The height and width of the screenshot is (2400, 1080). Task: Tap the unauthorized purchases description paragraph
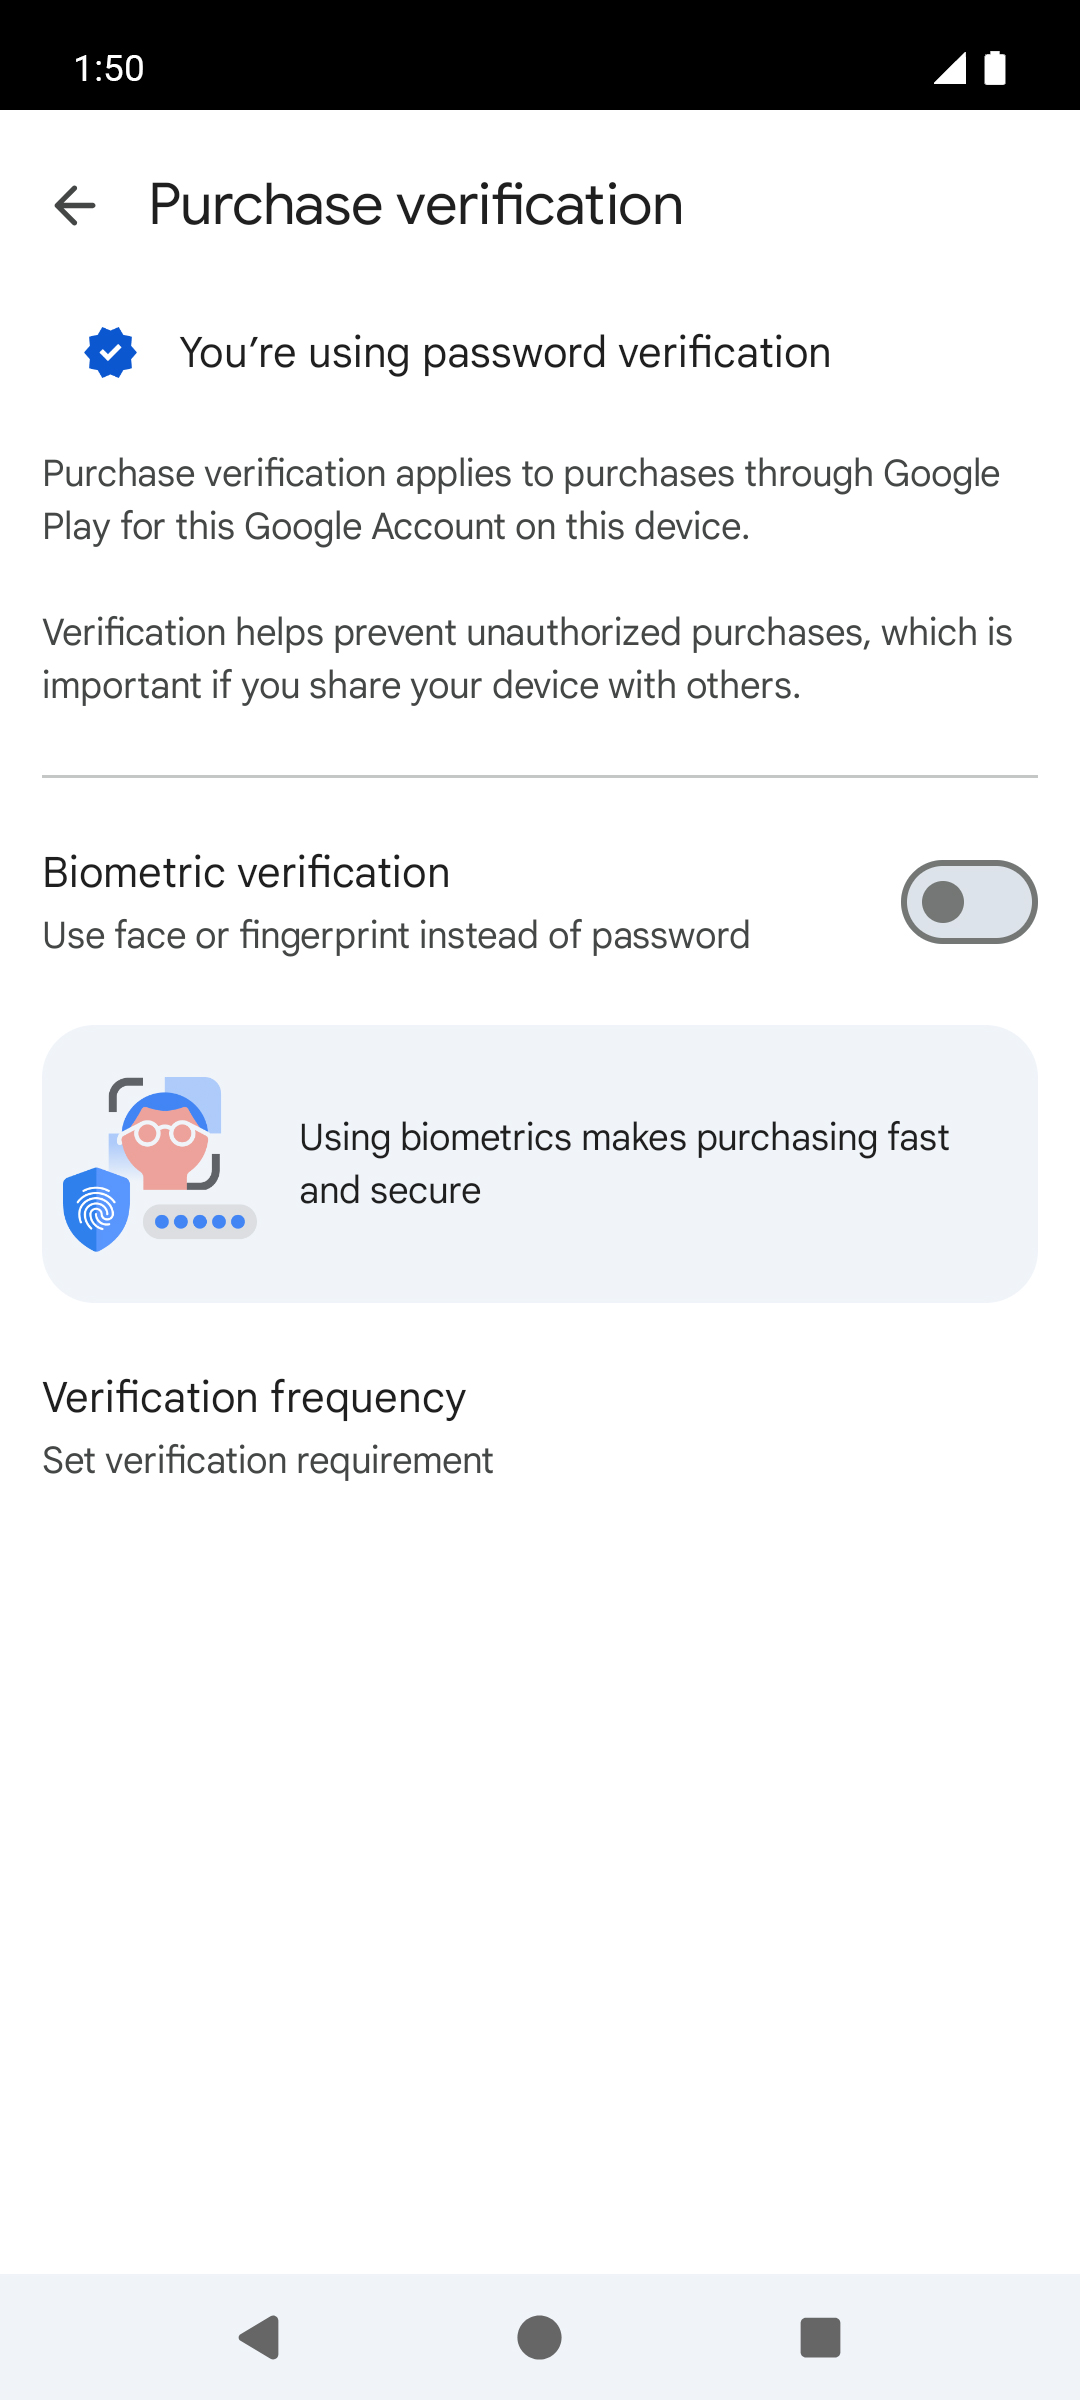tap(527, 659)
